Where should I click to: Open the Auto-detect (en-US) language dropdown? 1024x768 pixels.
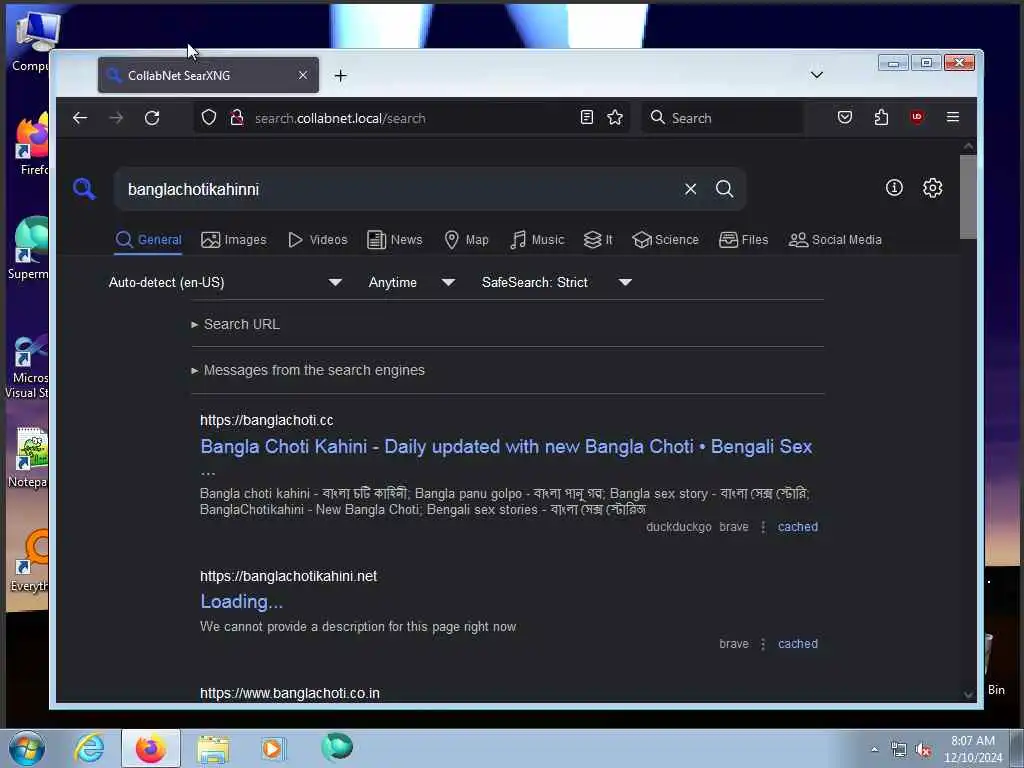click(x=225, y=282)
